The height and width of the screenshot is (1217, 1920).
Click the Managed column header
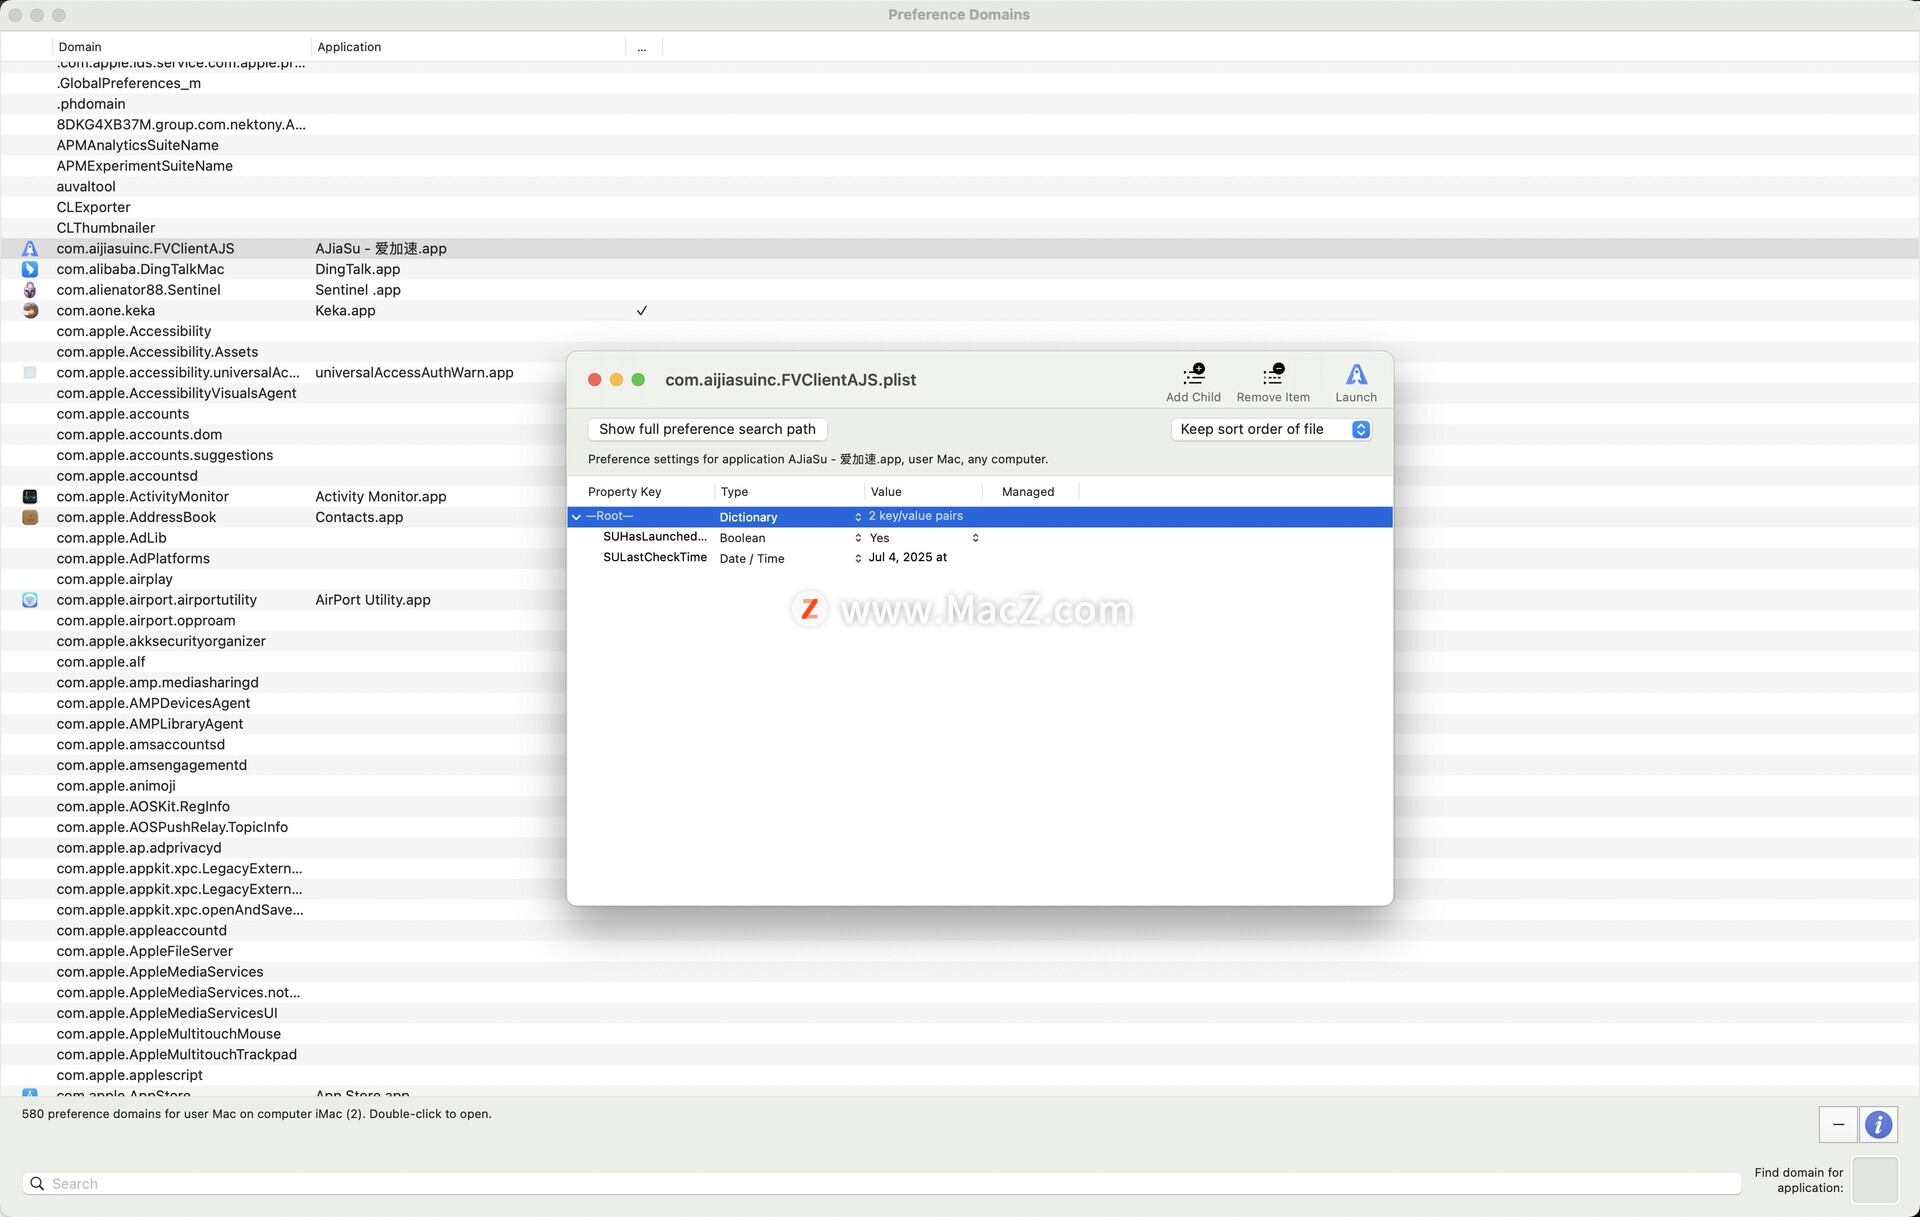(1030, 492)
